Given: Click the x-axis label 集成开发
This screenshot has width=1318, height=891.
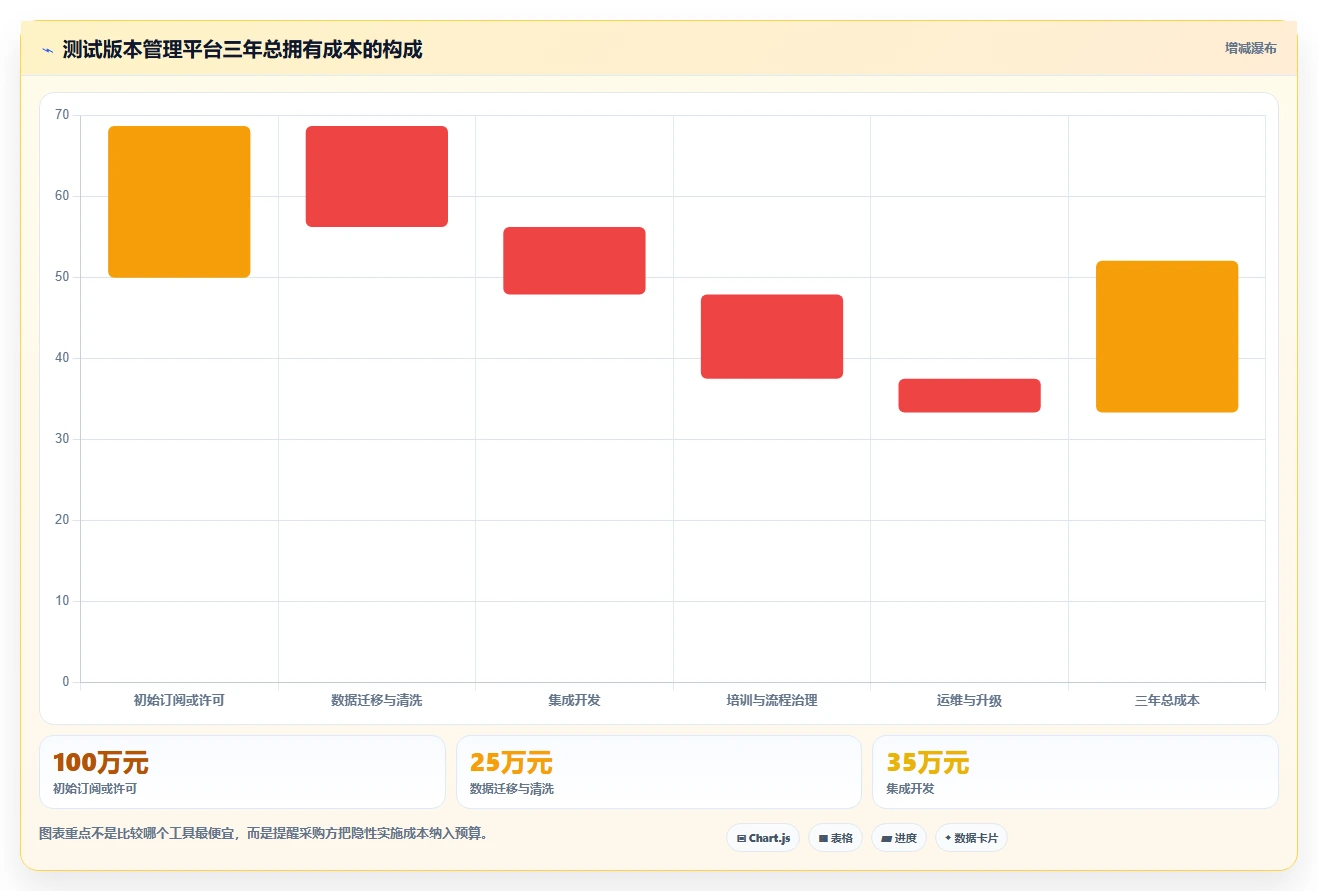Looking at the screenshot, I should click(x=574, y=700).
